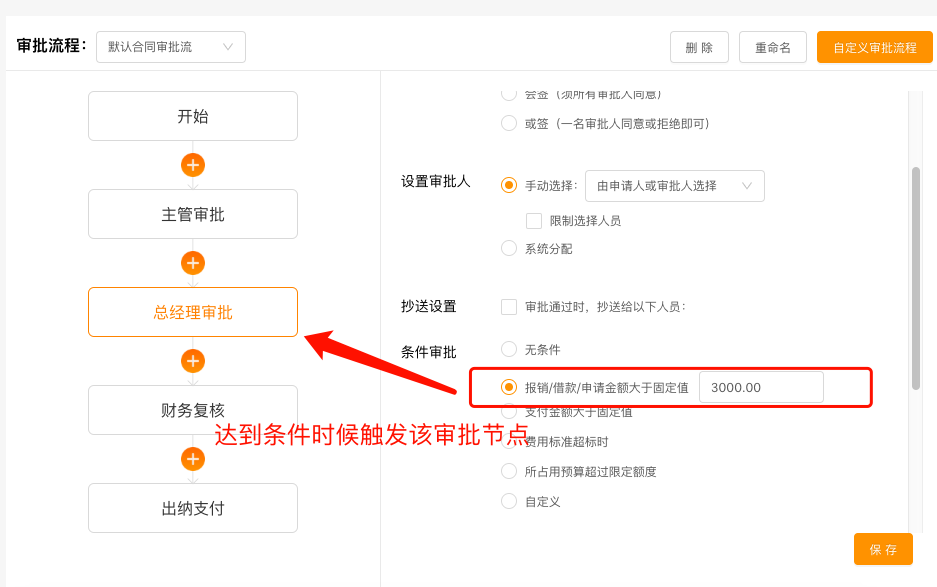This screenshot has height=587, width=937.
Task: Expand the 由申请人或审批人选择 dropdown
Action: click(675, 186)
